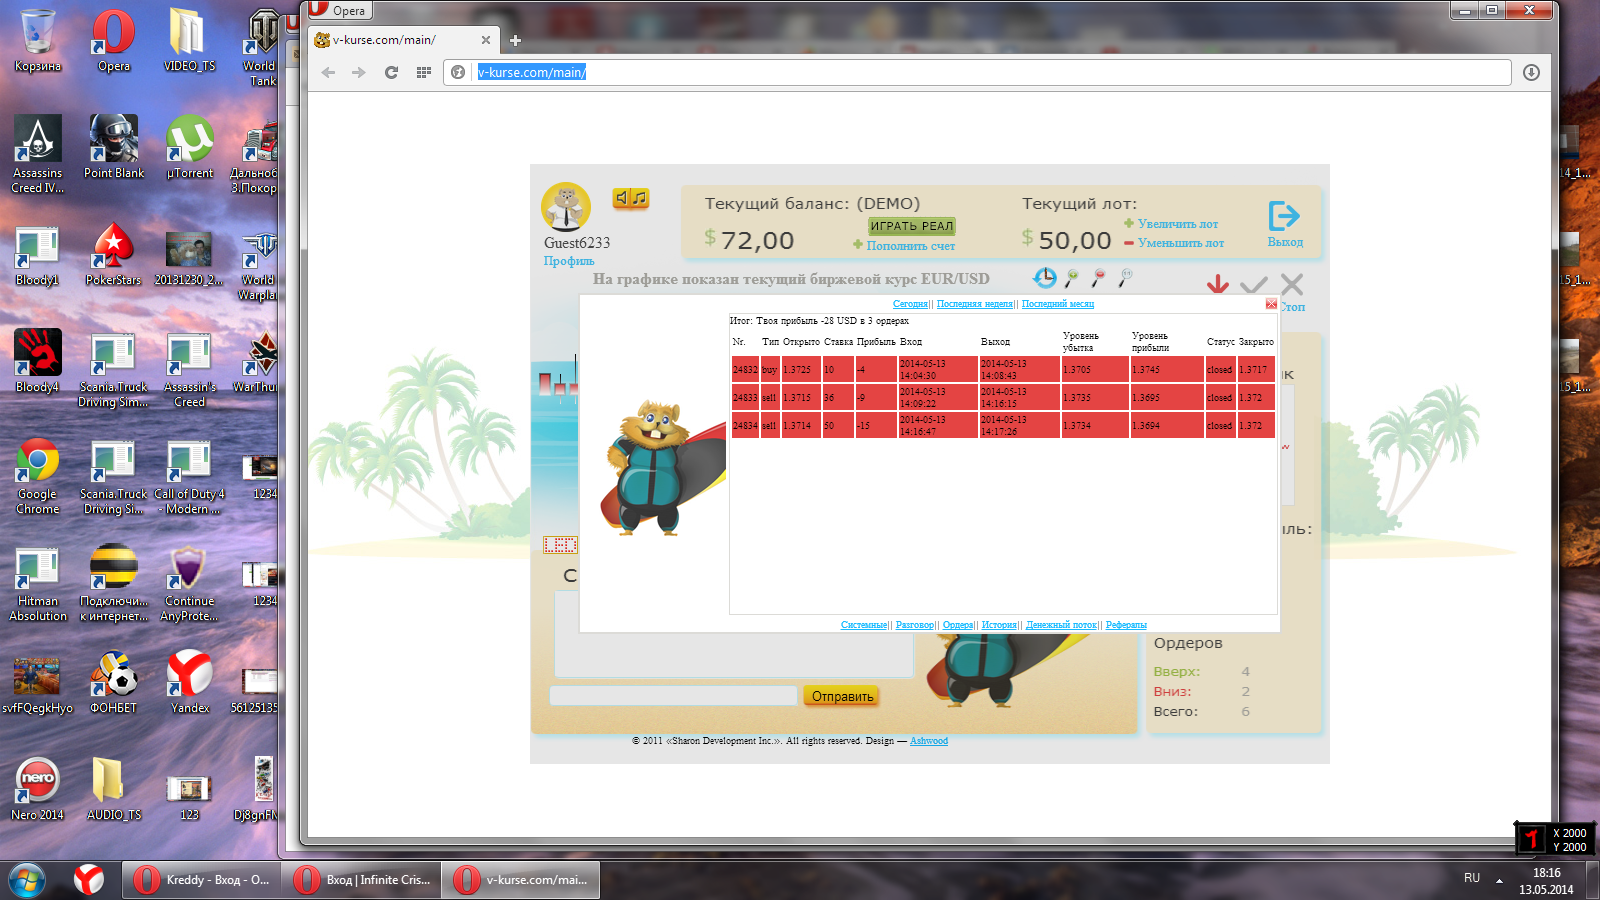Screen dimensions: 1600x900
Task: Open the Yandex desktop icon
Action: coord(190,682)
